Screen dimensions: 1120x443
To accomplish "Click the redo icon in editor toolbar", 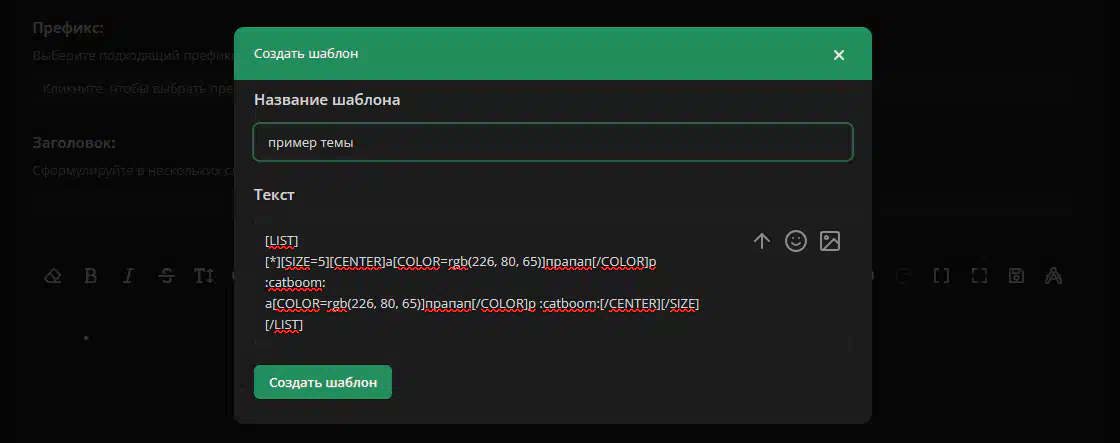I will [x=902, y=276].
